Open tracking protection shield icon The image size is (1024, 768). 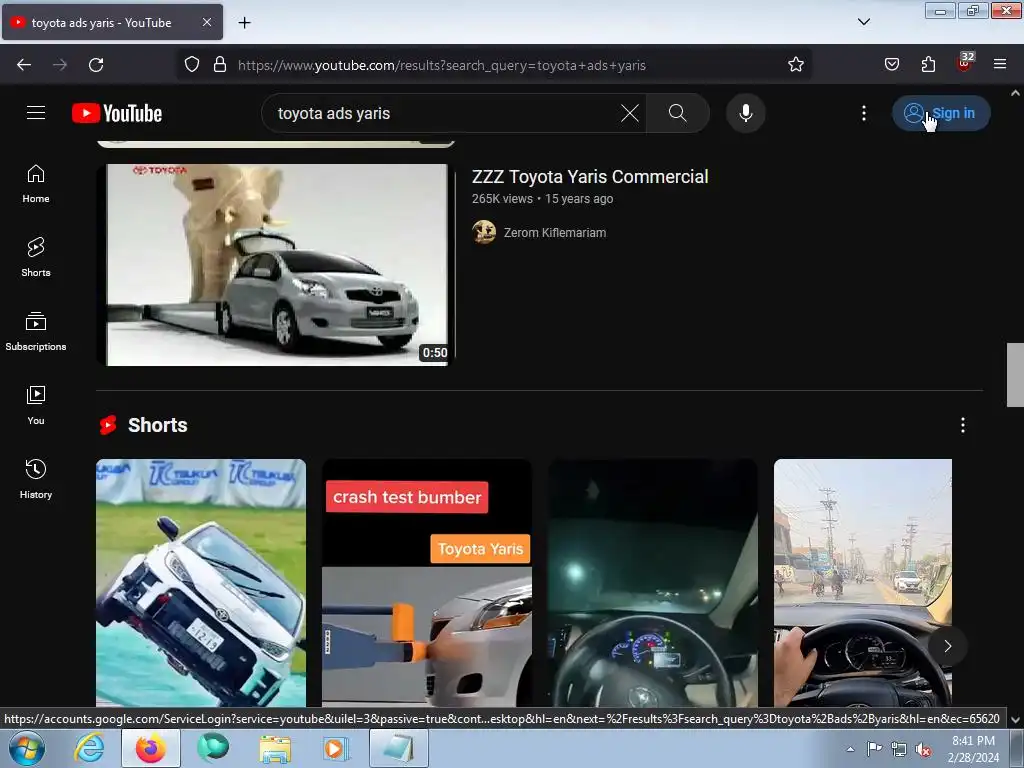tap(191, 65)
